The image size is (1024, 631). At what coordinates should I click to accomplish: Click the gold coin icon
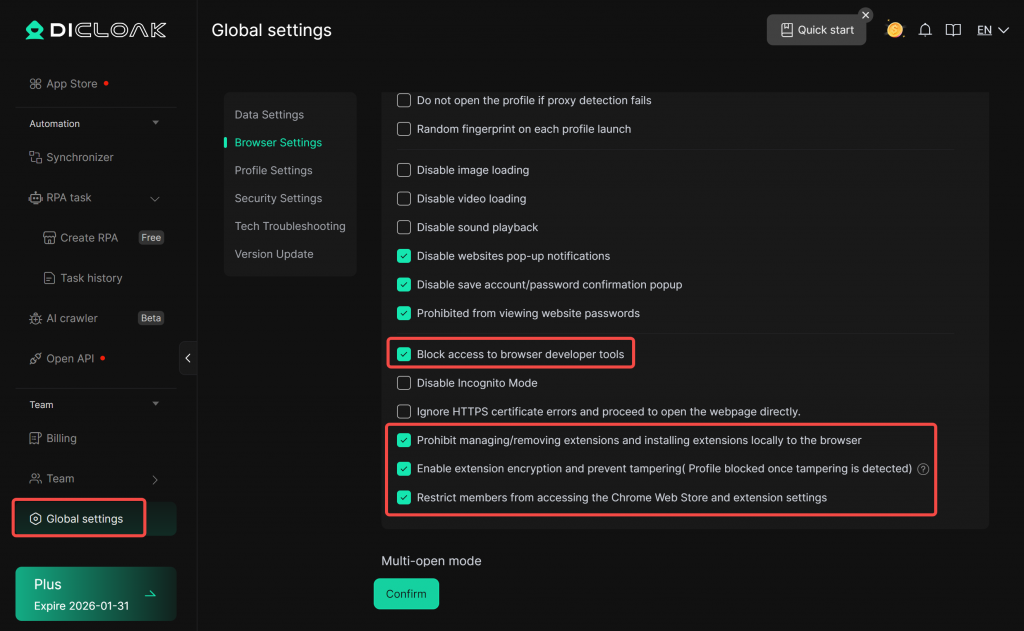pyautogui.click(x=895, y=30)
